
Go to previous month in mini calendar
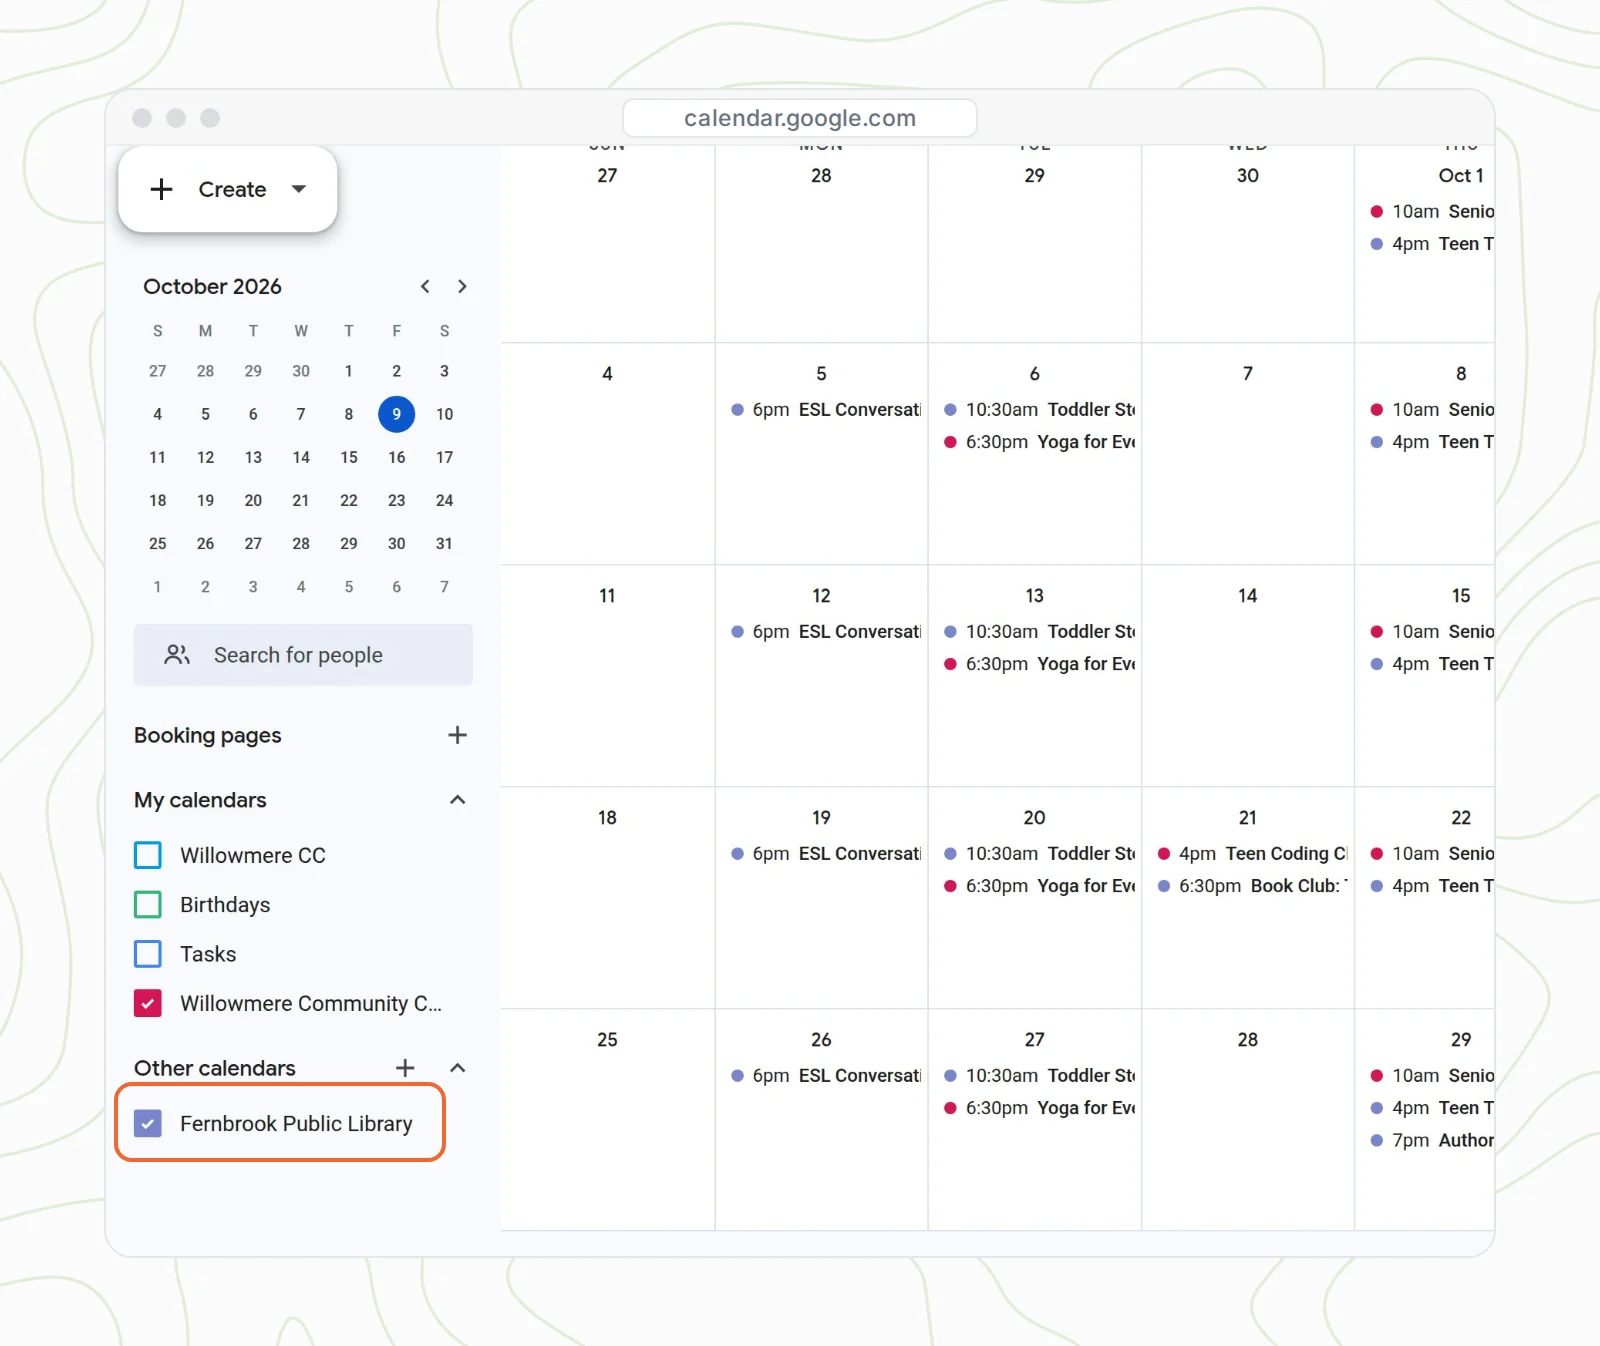pyautogui.click(x=425, y=286)
